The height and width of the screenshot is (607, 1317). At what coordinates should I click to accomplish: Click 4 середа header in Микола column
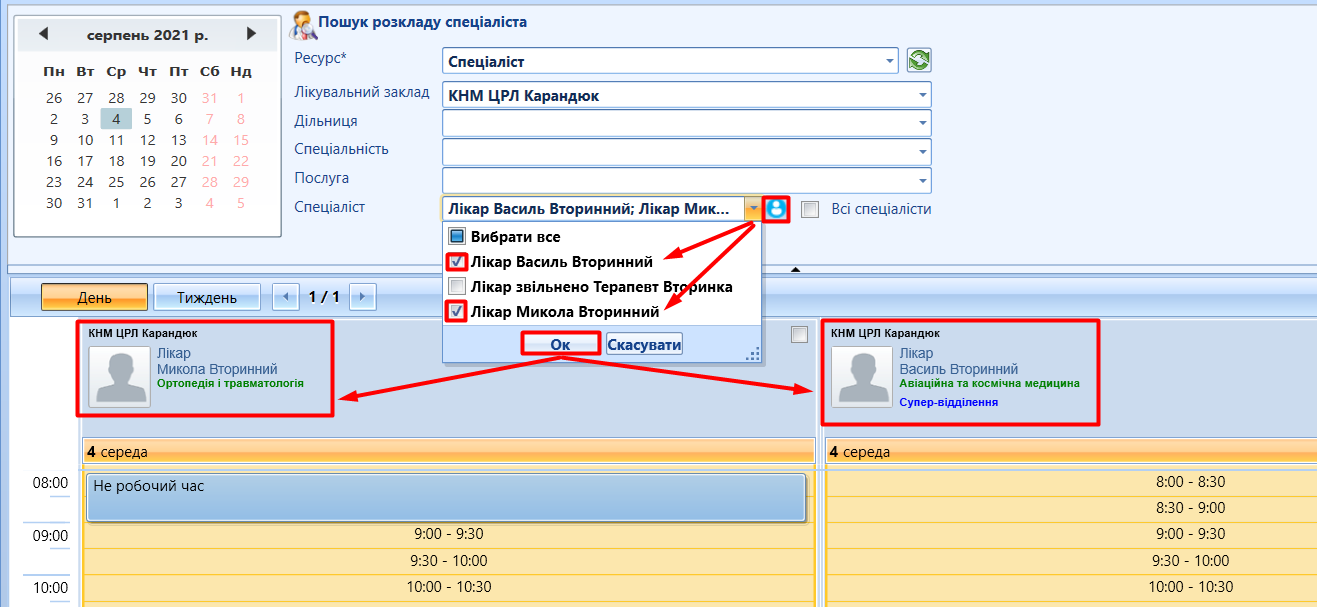(x=448, y=452)
